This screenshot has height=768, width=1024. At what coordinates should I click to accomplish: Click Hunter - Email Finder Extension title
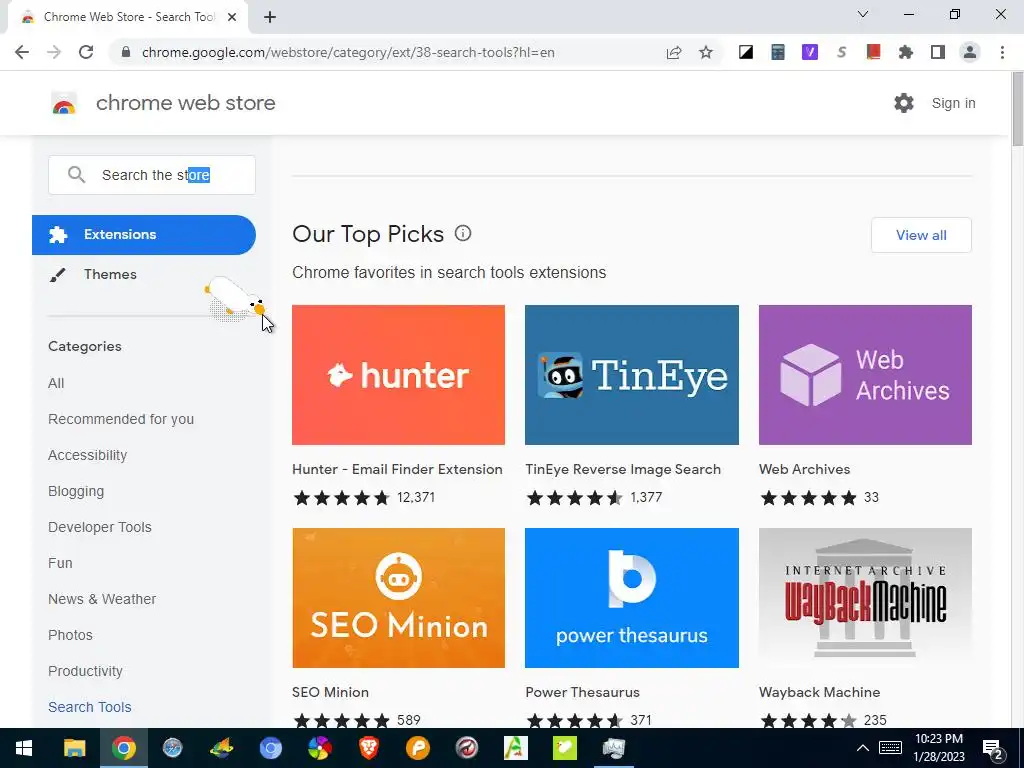(x=397, y=469)
